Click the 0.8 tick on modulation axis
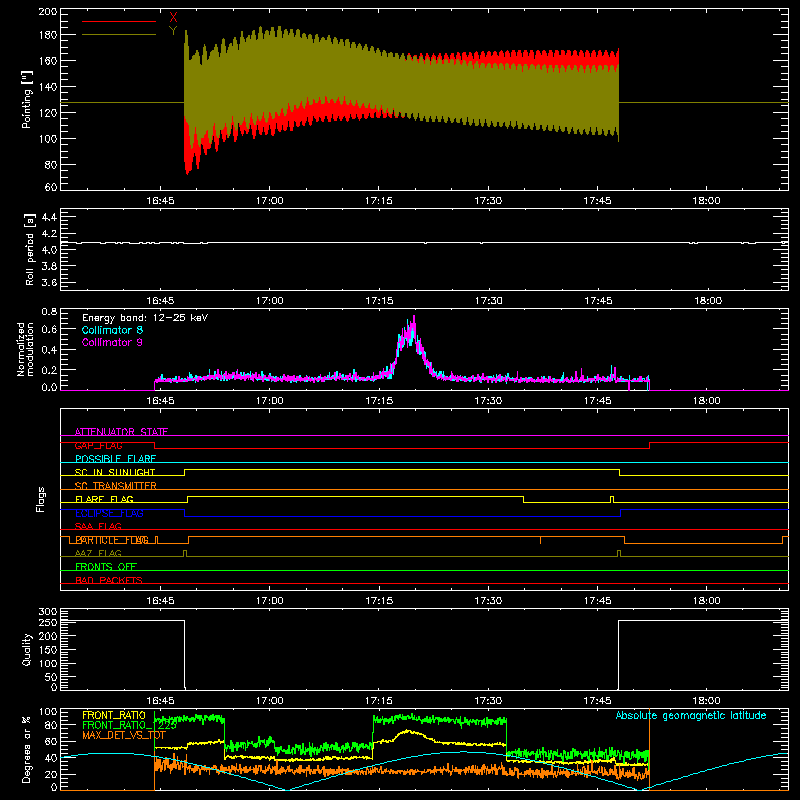Image resolution: width=800 pixels, height=800 pixels. (x=49, y=311)
